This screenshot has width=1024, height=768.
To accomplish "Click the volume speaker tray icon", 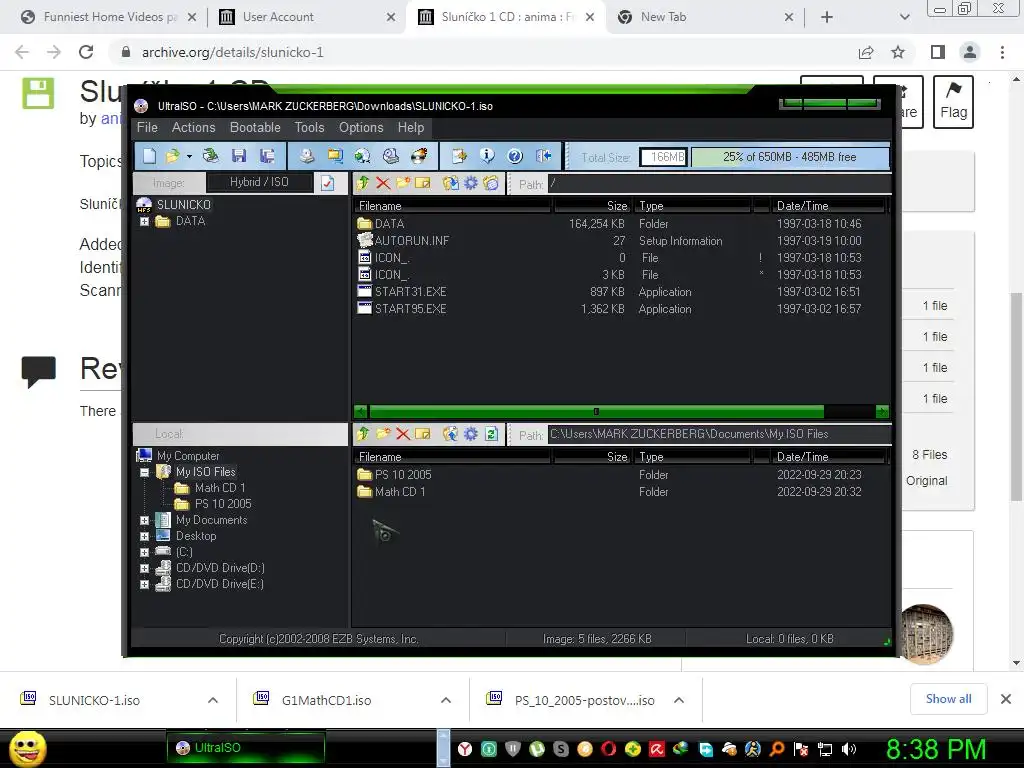I will pyautogui.click(x=849, y=749).
